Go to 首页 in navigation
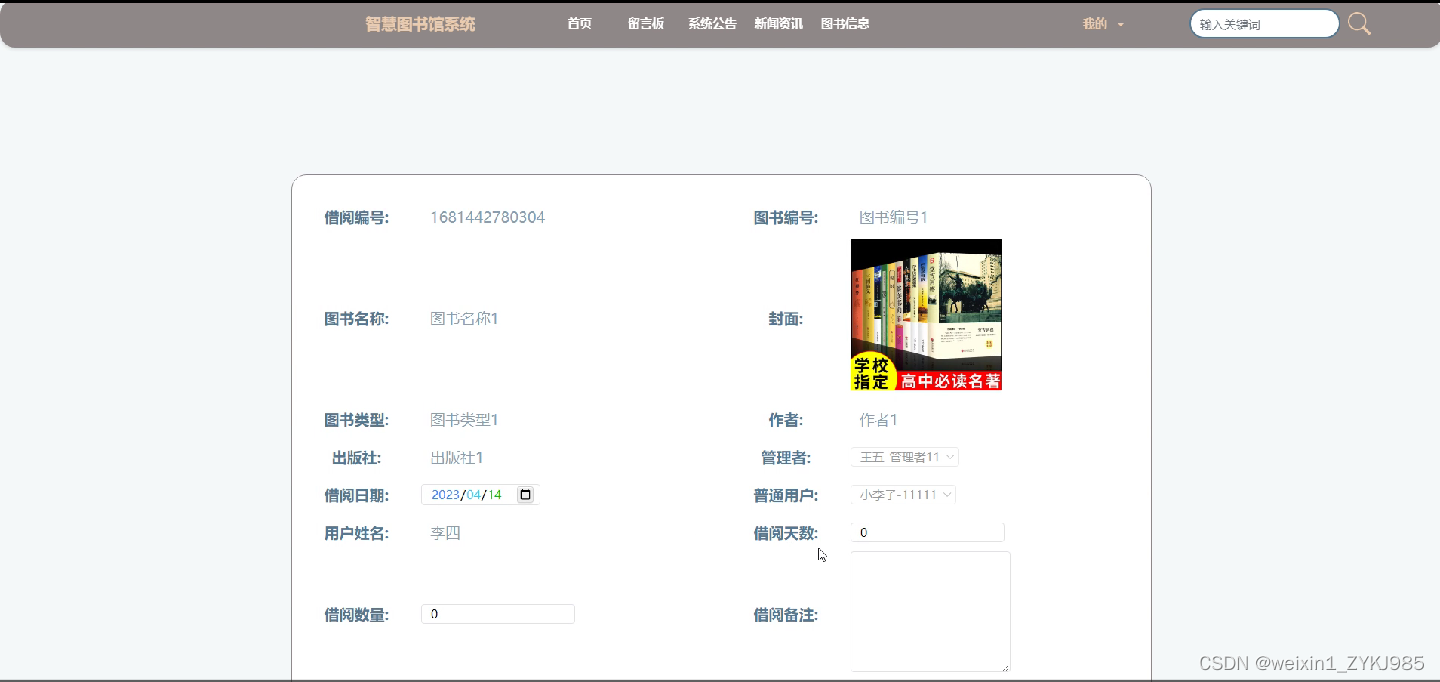Screen dimensions: 1440x682 pyautogui.click(x=579, y=24)
